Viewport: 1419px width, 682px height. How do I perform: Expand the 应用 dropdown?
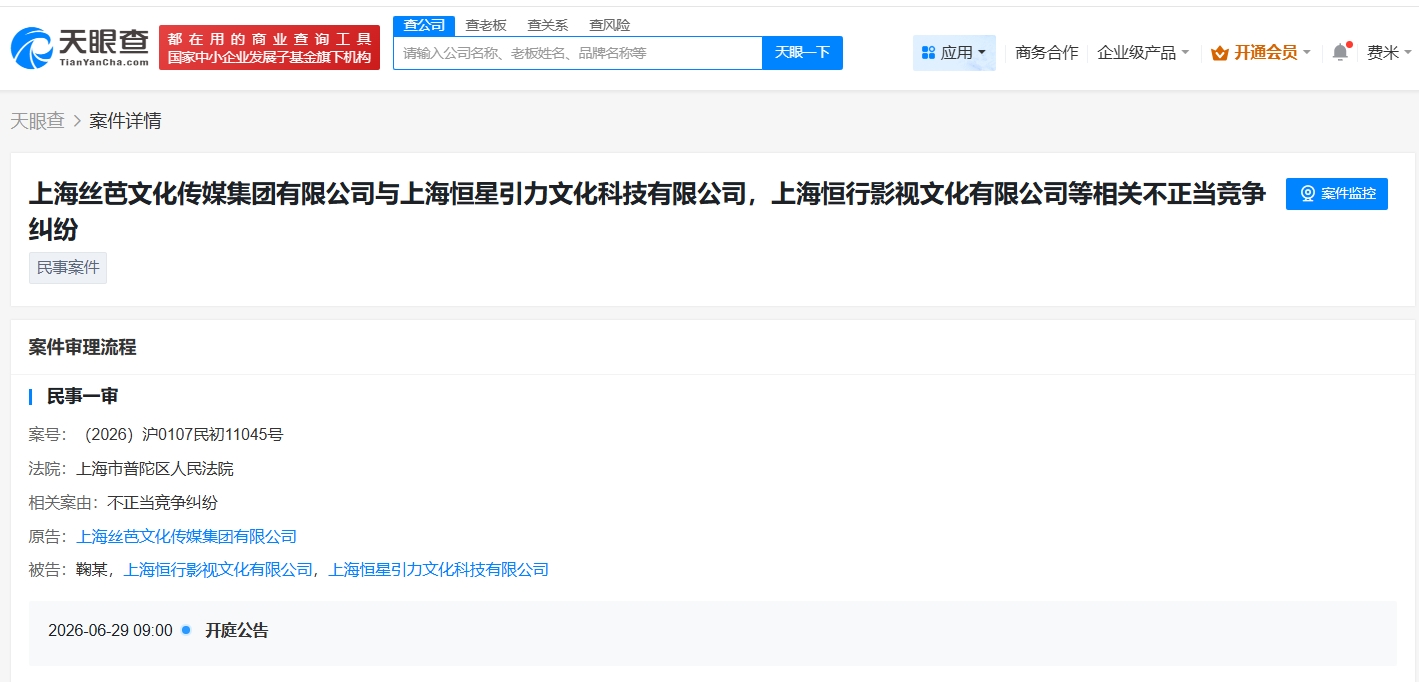pyautogui.click(x=954, y=52)
